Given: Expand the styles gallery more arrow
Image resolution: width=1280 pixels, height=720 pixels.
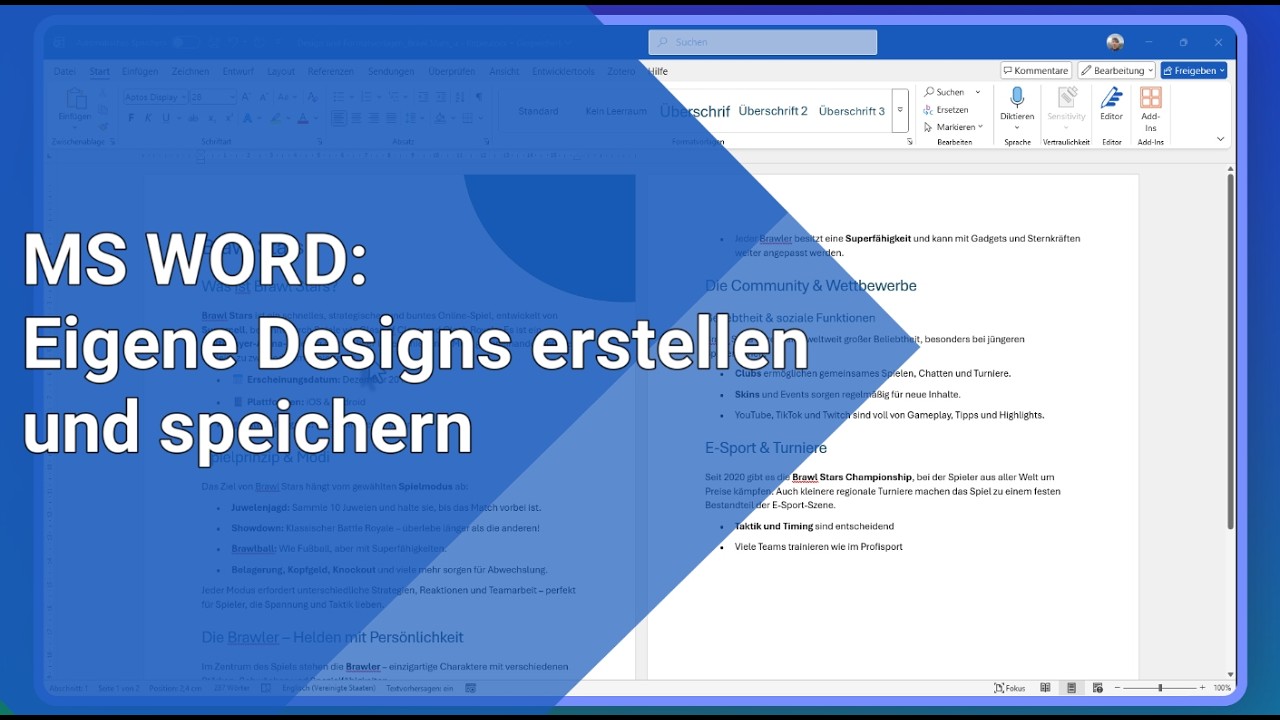Looking at the screenshot, I should [x=900, y=111].
